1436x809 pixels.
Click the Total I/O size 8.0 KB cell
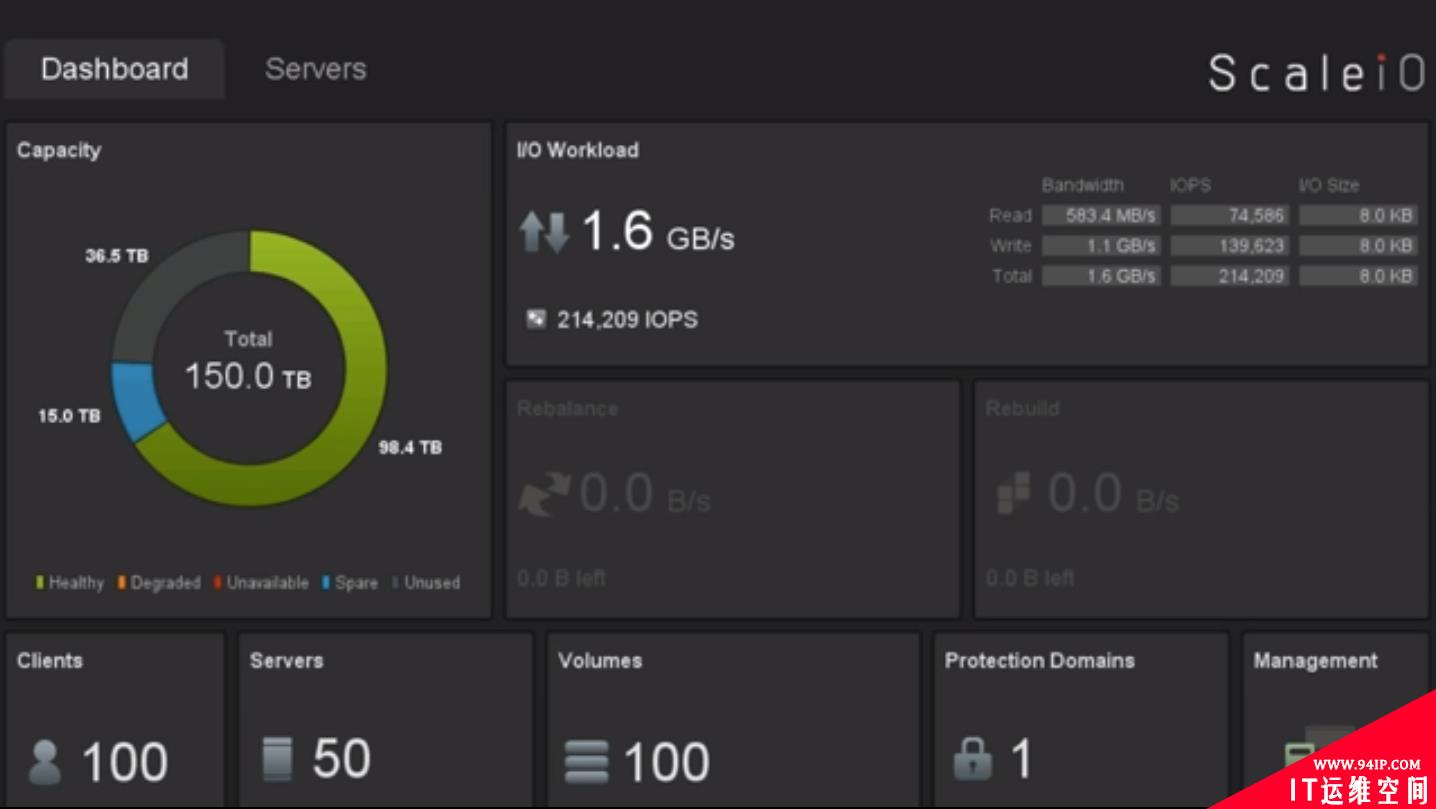(x=1358, y=275)
